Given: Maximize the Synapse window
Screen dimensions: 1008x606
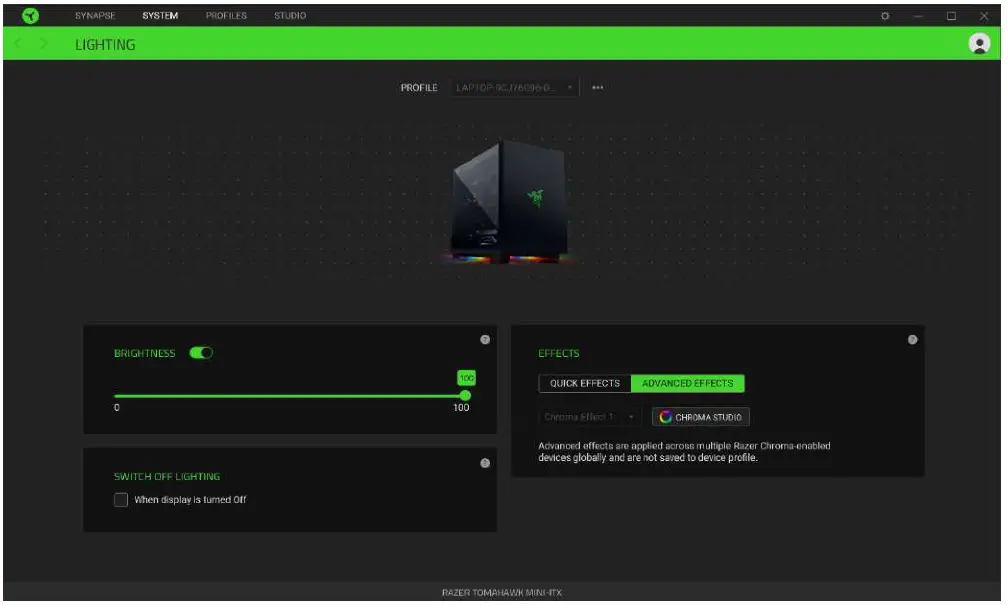Looking at the screenshot, I should tap(951, 16).
